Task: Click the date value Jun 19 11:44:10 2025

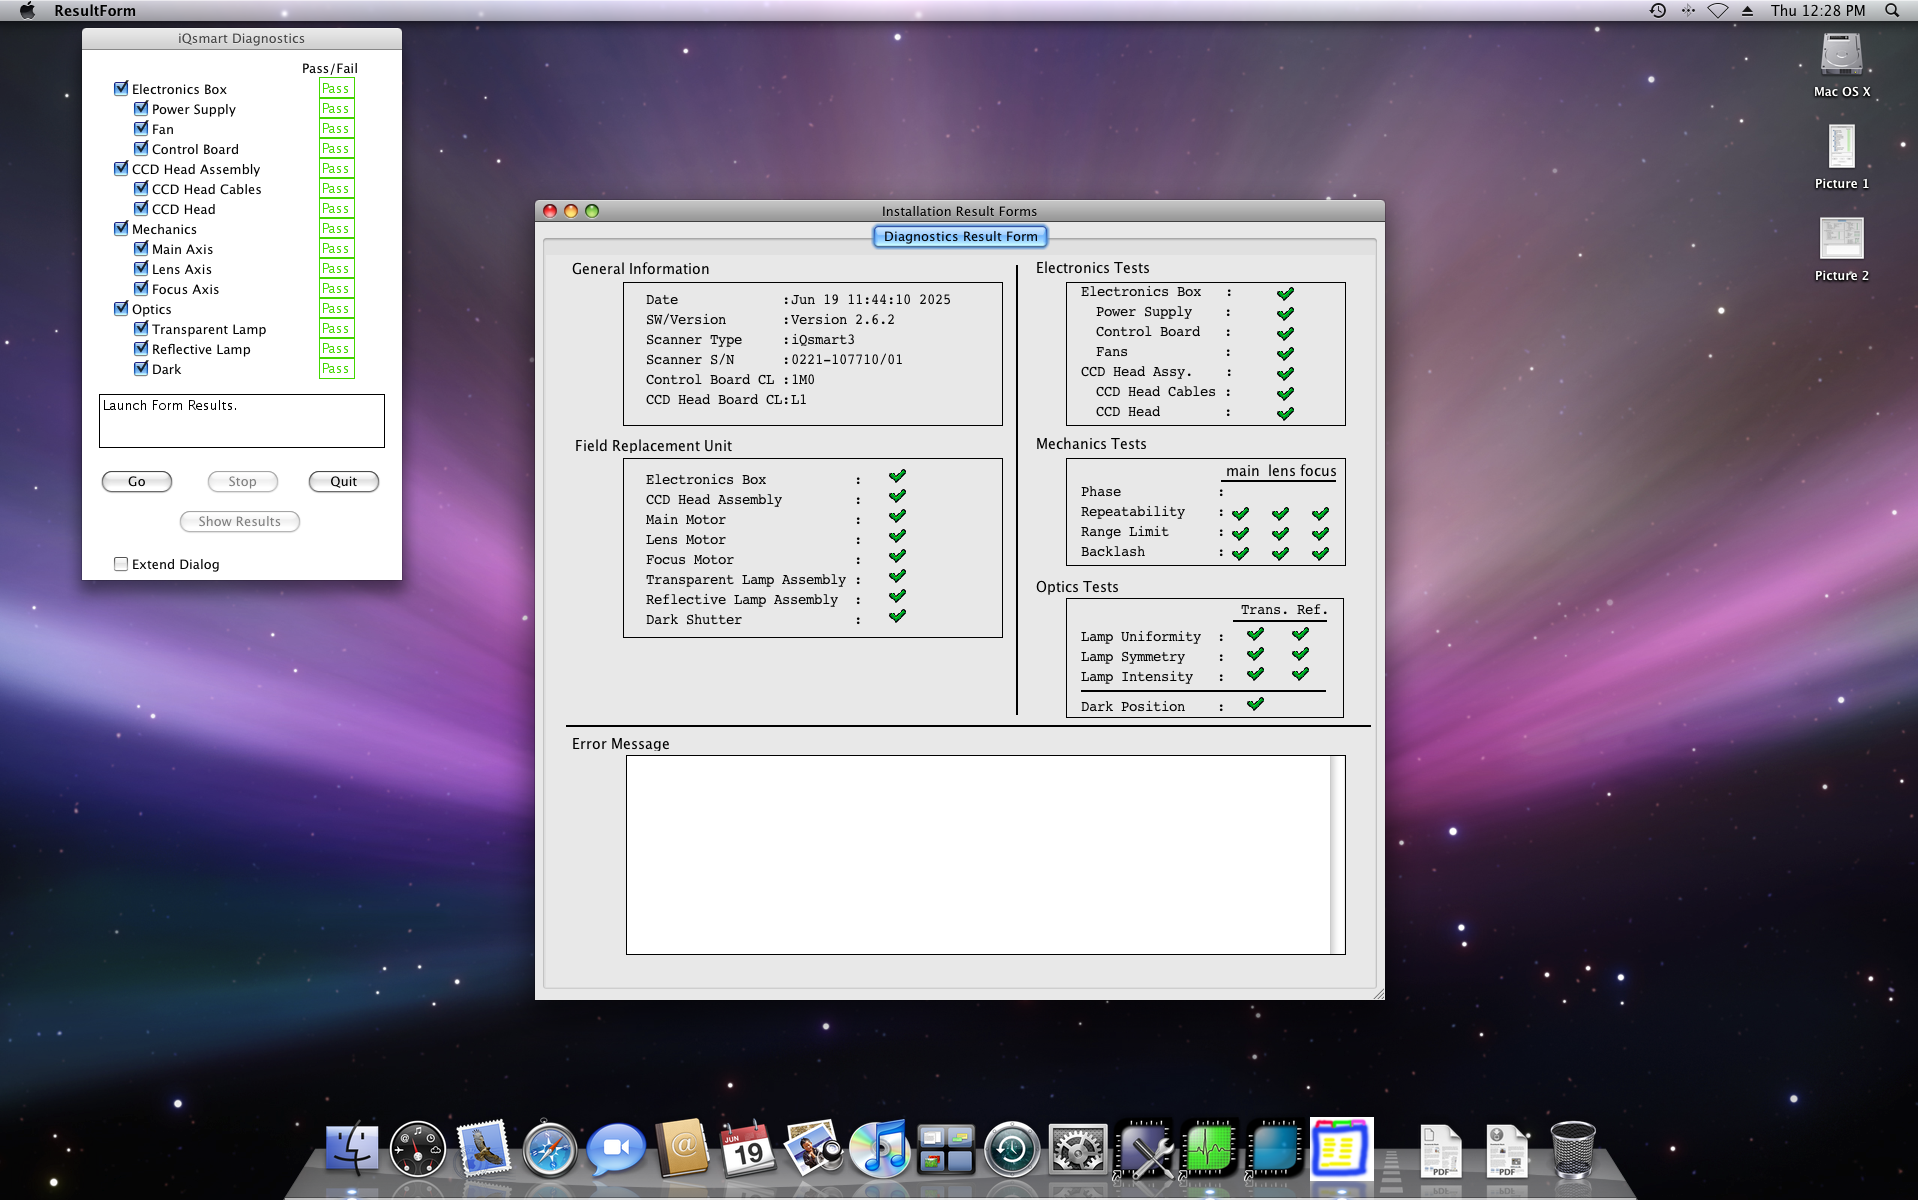Action: coord(871,299)
